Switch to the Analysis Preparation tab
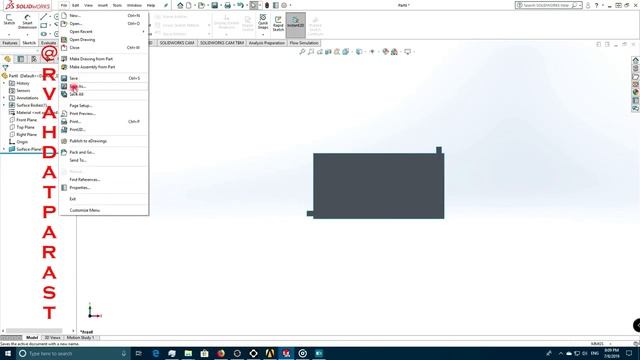This screenshot has width=640, height=360. [x=267, y=43]
